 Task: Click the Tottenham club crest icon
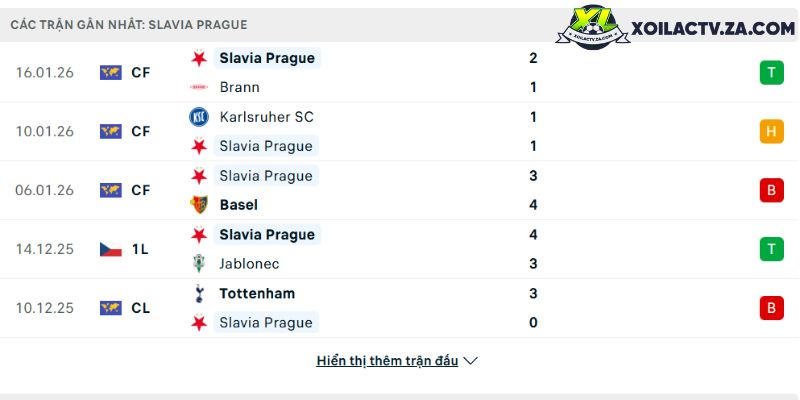click(198, 294)
